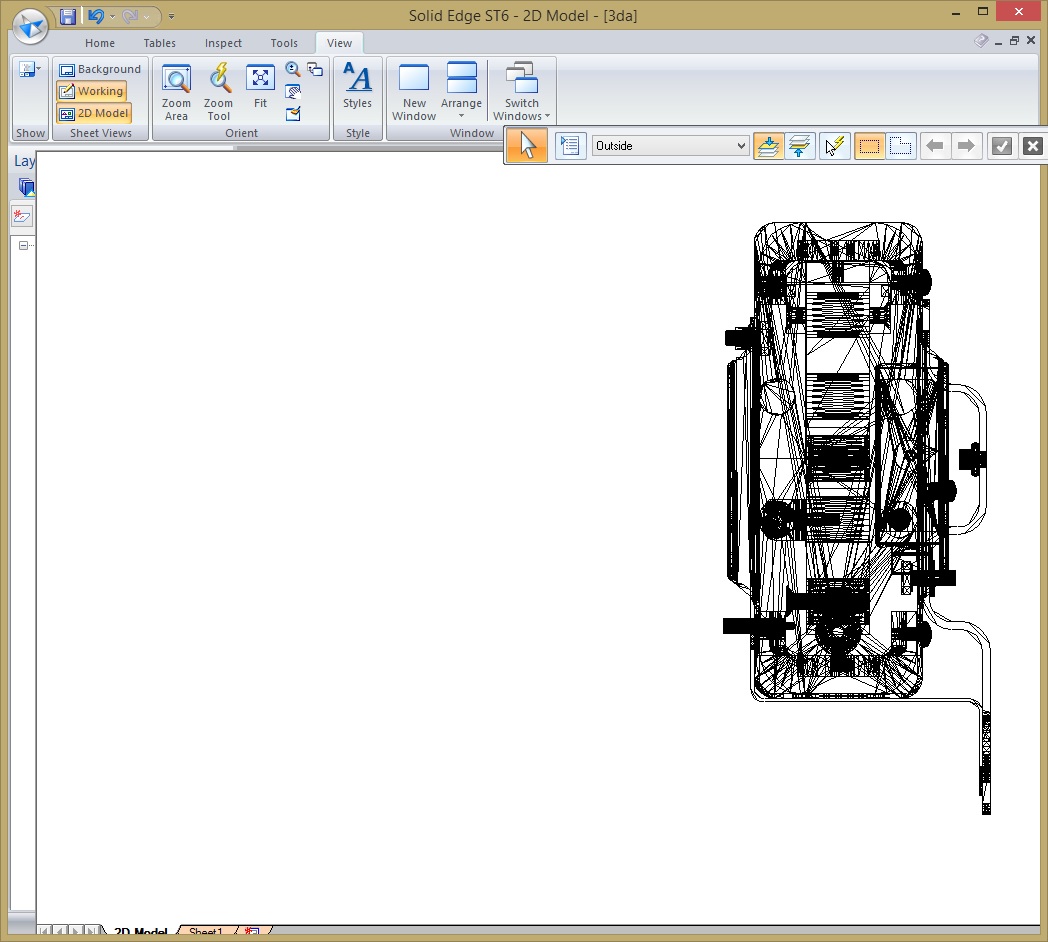Image resolution: width=1048 pixels, height=942 pixels.
Task: Go to last sheet tab arrow
Action: pos(92,931)
